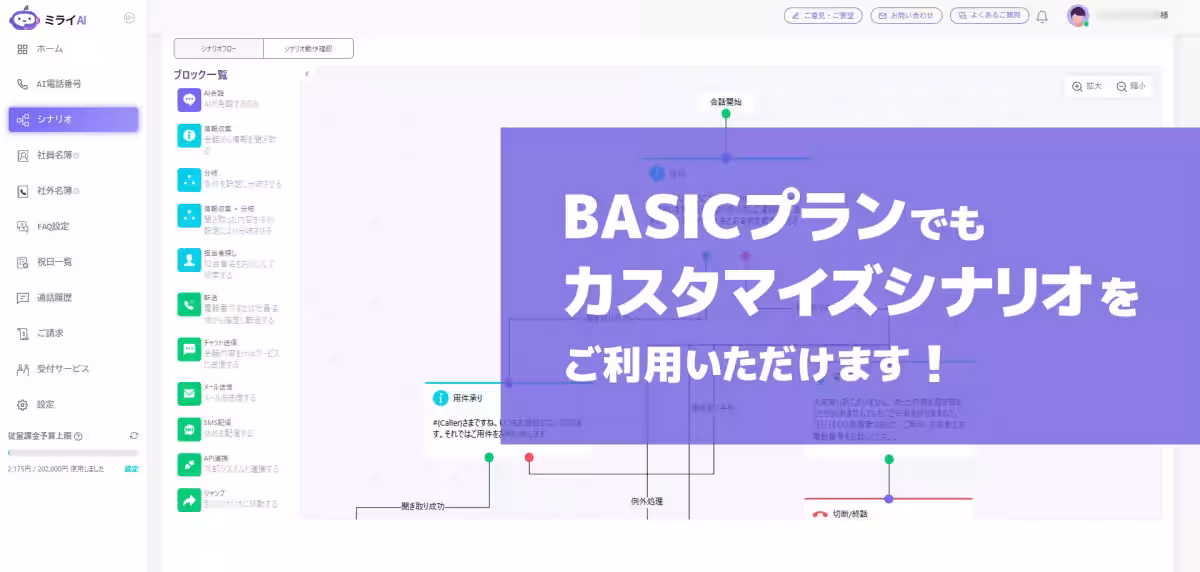This screenshot has width=1200, height=572.
Task: Click the 設定 gear icon
Action: [23, 405]
